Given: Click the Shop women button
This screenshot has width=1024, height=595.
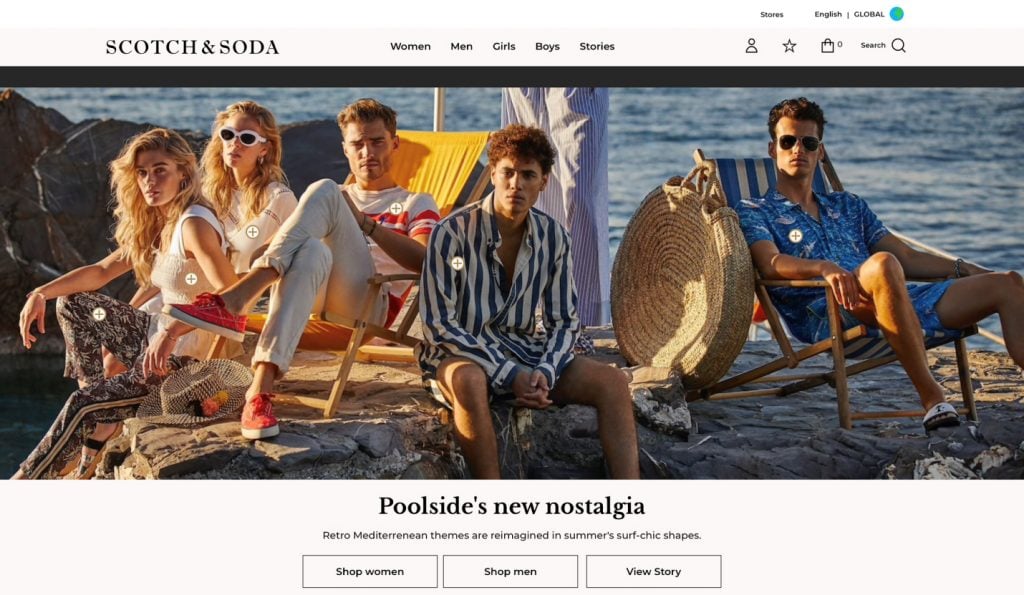Looking at the screenshot, I should (370, 571).
